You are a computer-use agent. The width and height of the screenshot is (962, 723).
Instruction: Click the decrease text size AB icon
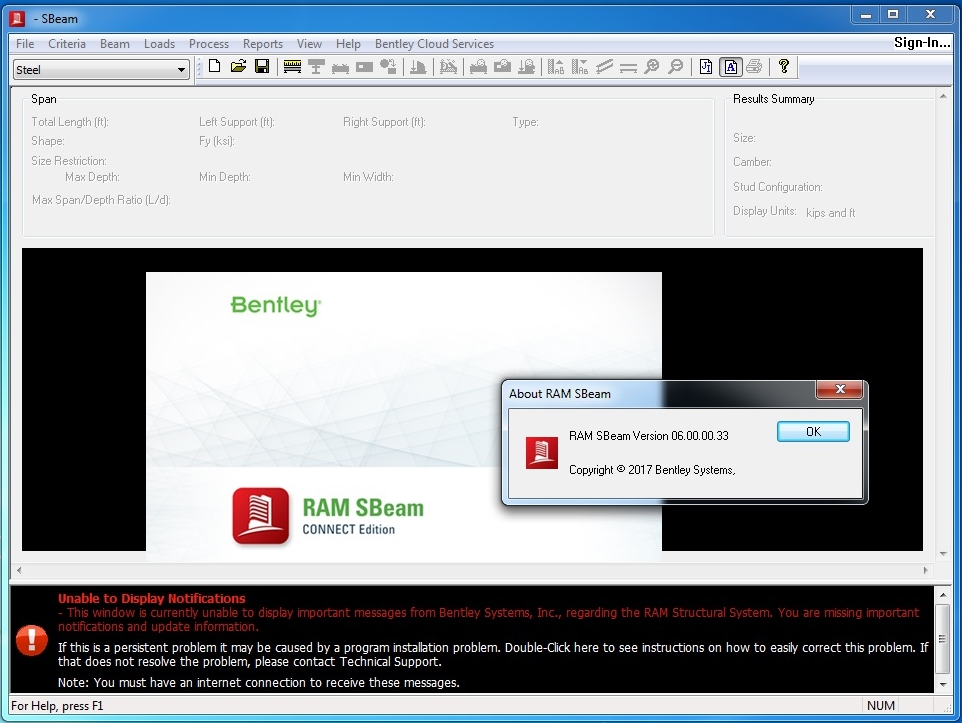580,67
